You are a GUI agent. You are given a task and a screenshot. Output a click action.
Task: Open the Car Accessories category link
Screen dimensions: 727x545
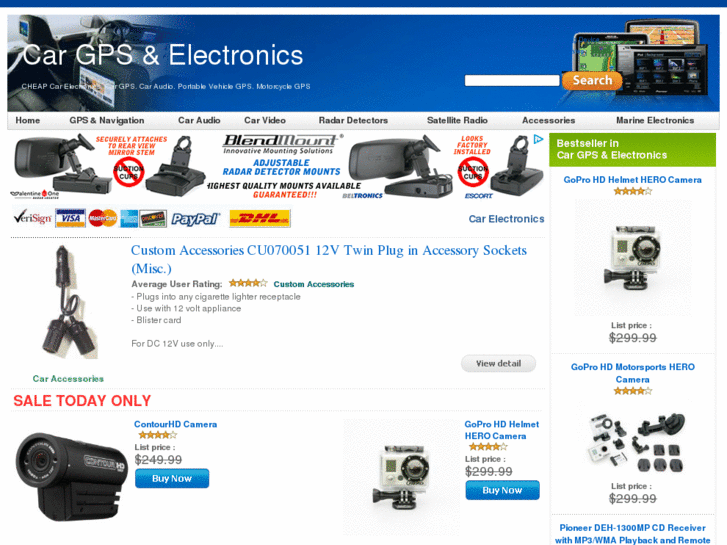tap(68, 379)
